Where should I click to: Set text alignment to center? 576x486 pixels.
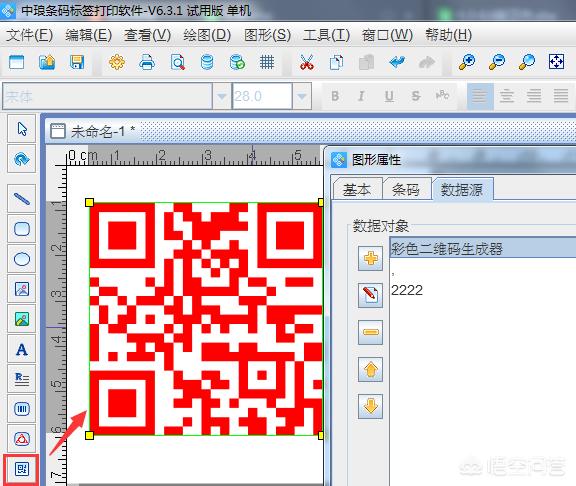click(x=507, y=96)
